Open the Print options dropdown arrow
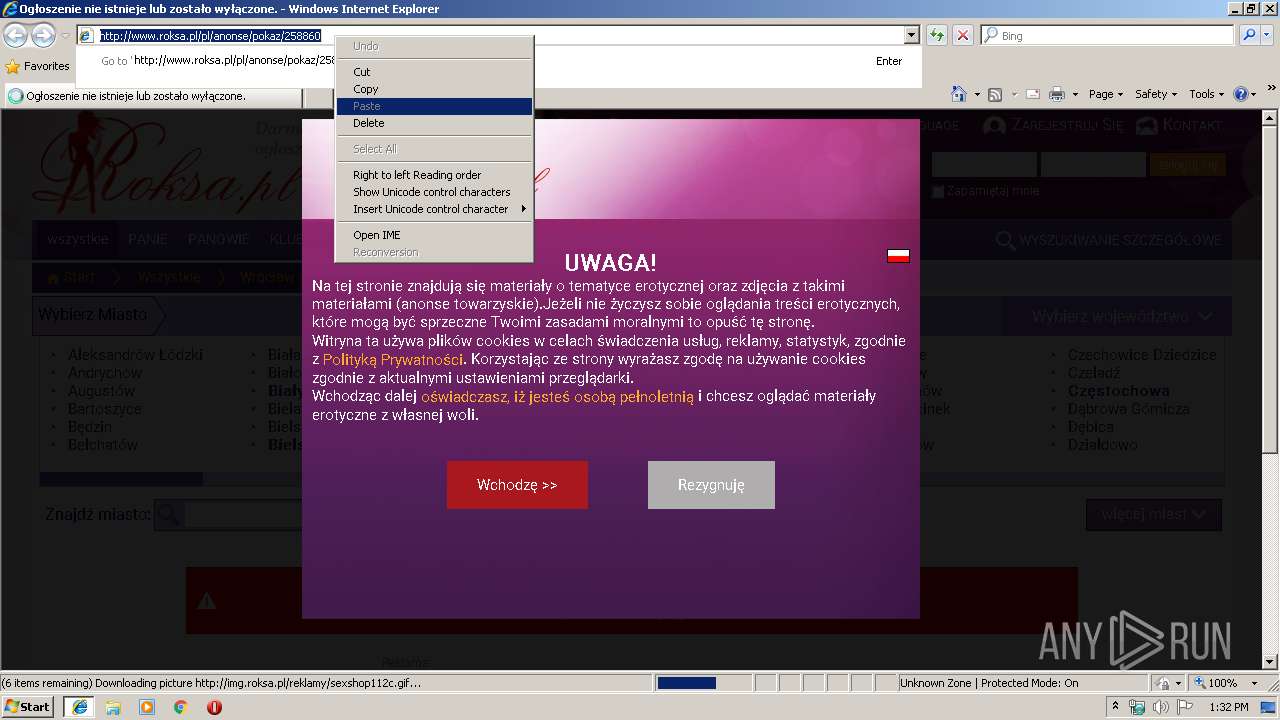This screenshot has width=1280, height=720. [1075, 94]
